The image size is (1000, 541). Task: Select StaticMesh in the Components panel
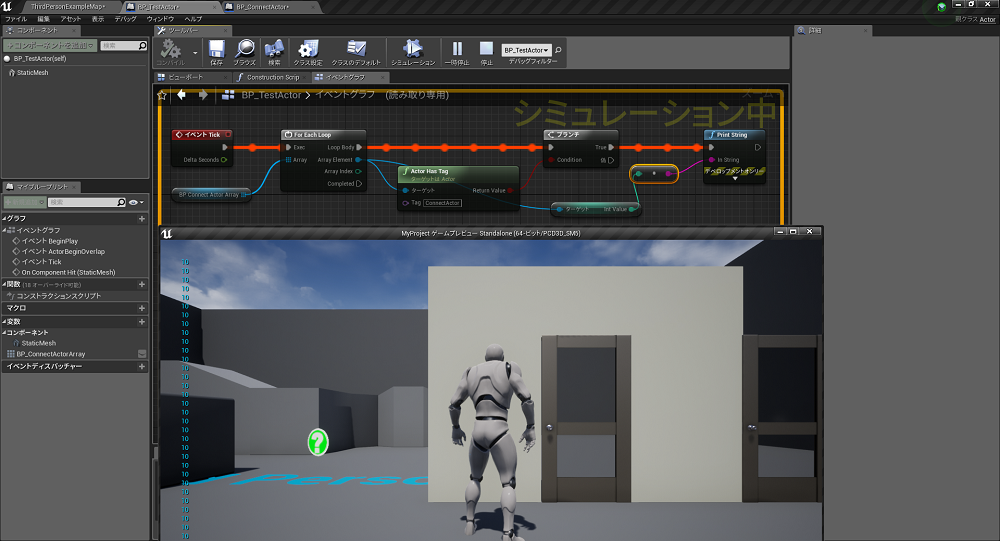[32, 73]
